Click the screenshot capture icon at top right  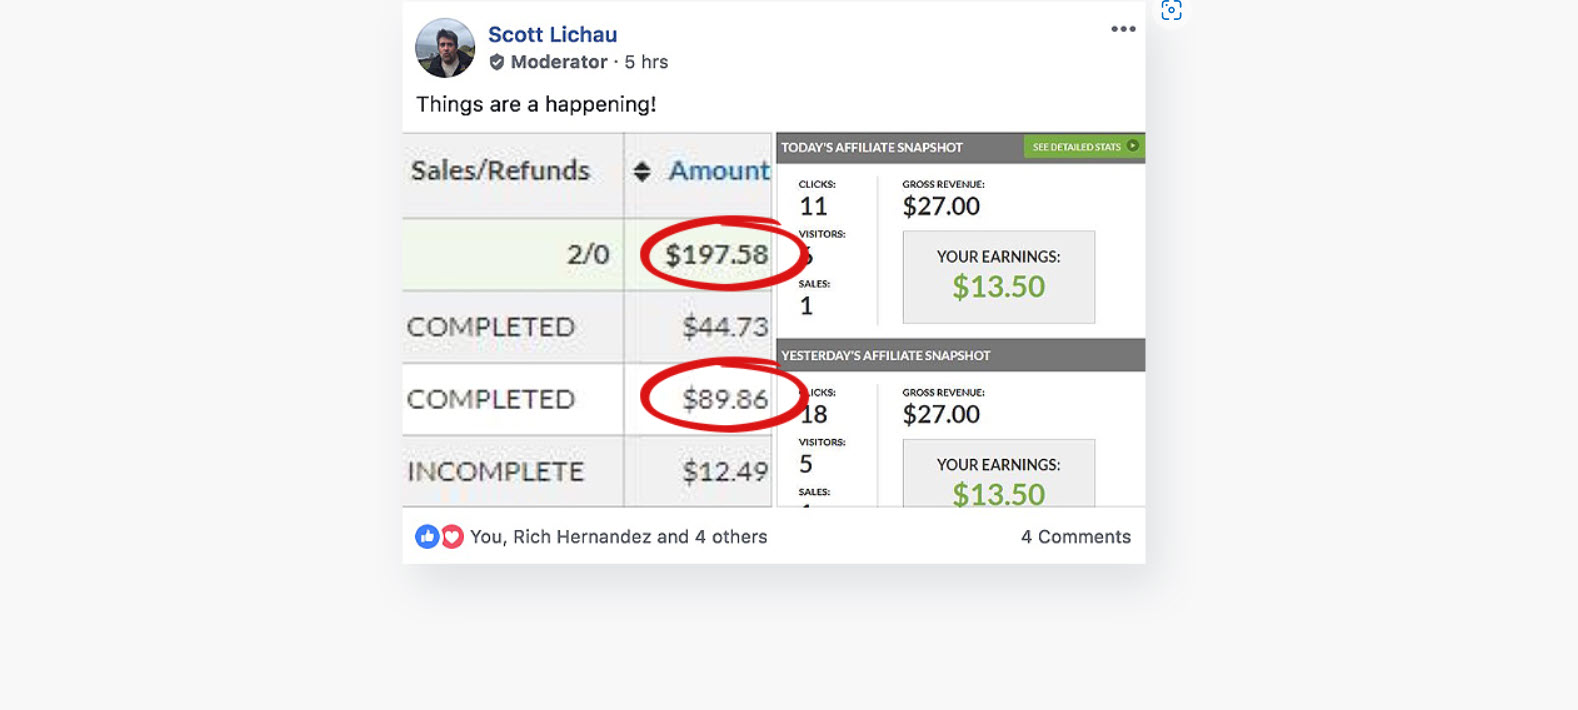(1171, 10)
